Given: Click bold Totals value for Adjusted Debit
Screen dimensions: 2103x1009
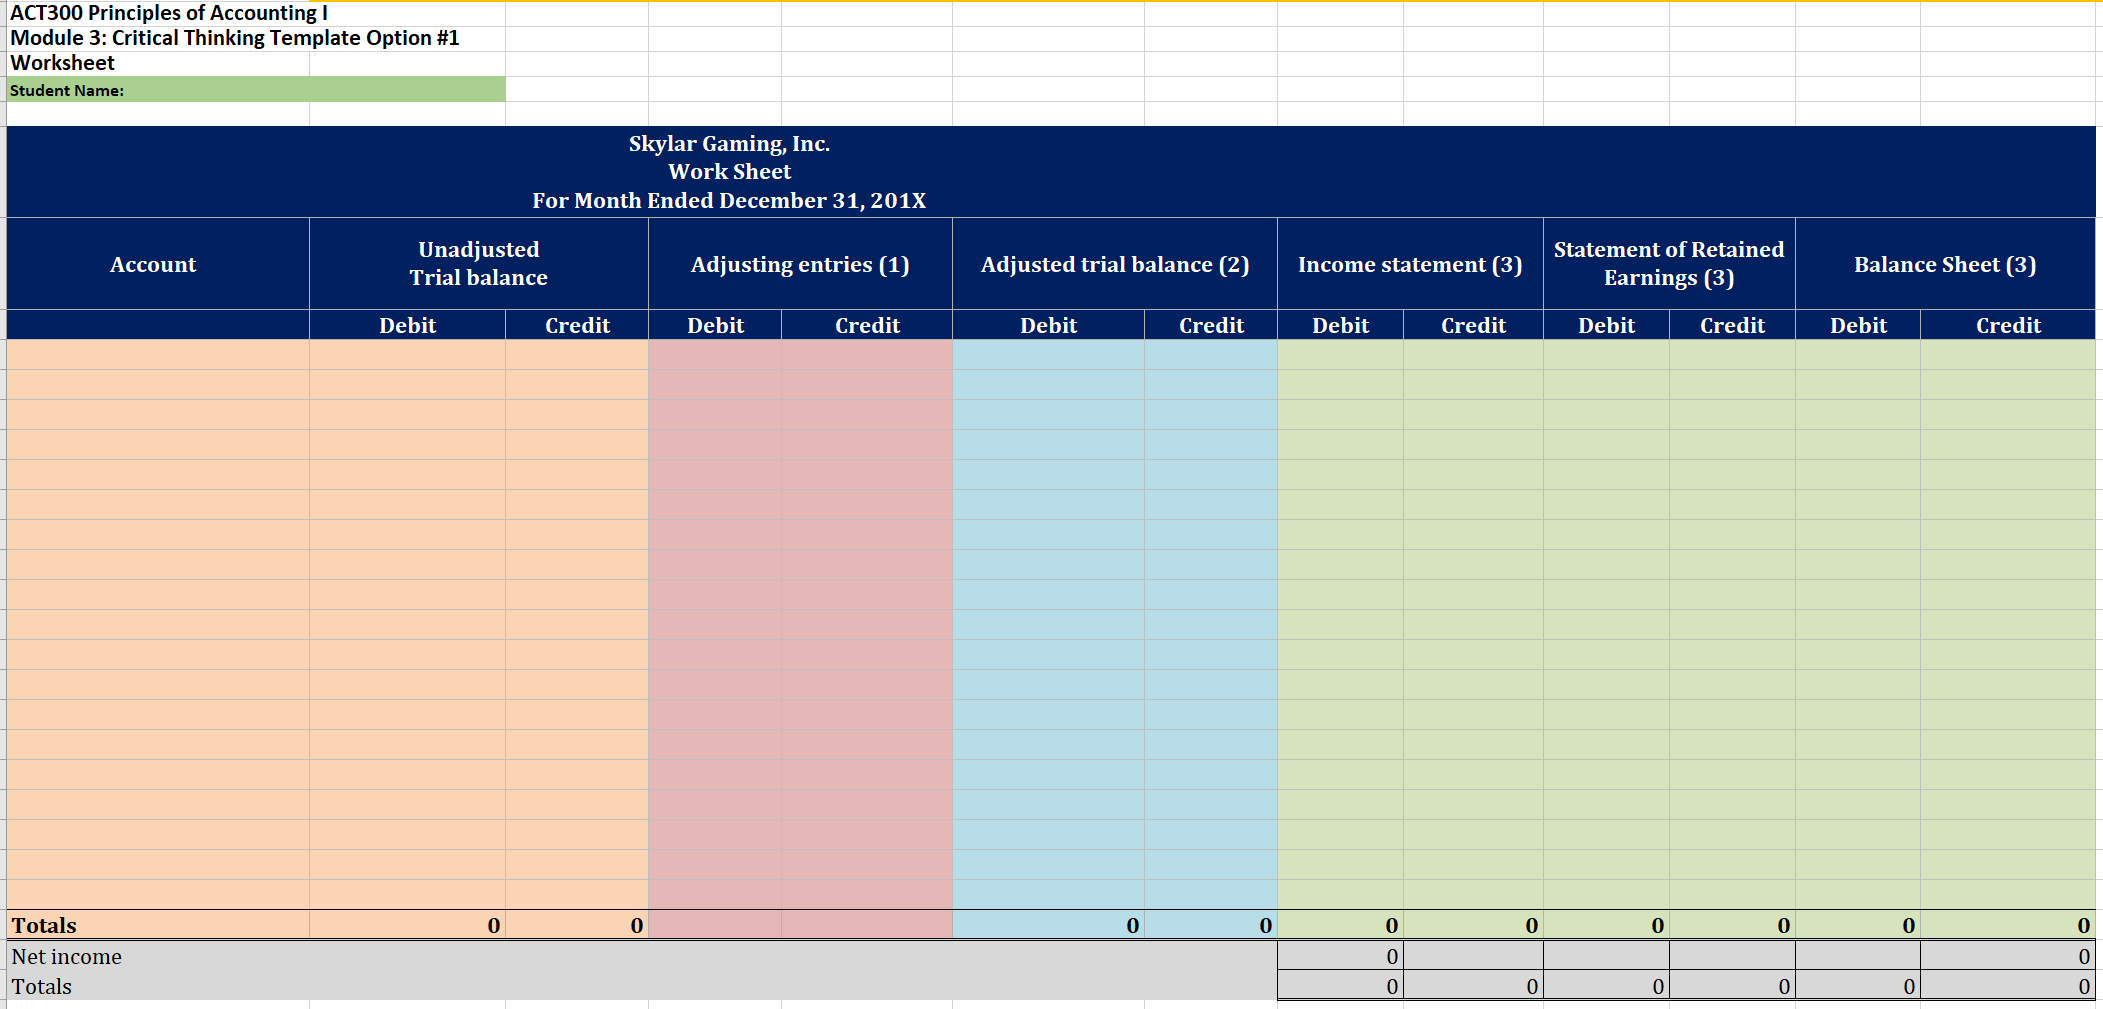Looking at the screenshot, I should [x=1048, y=925].
